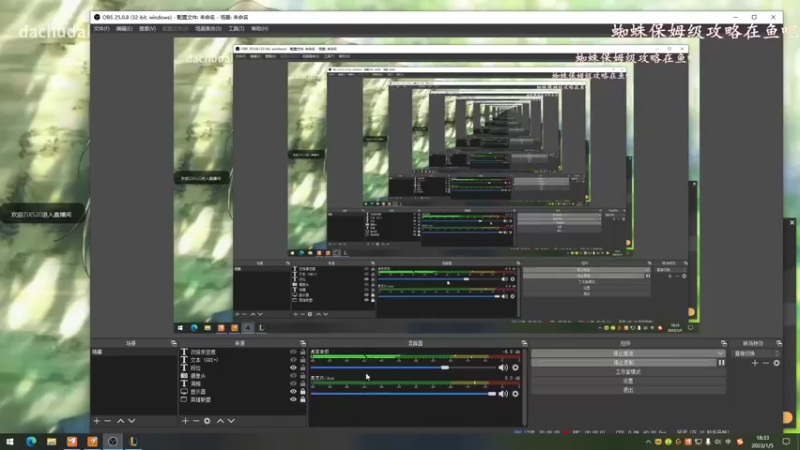Open League client from the taskbar L icon
Viewport: 800px width, 450px height.
(x=133, y=441)
